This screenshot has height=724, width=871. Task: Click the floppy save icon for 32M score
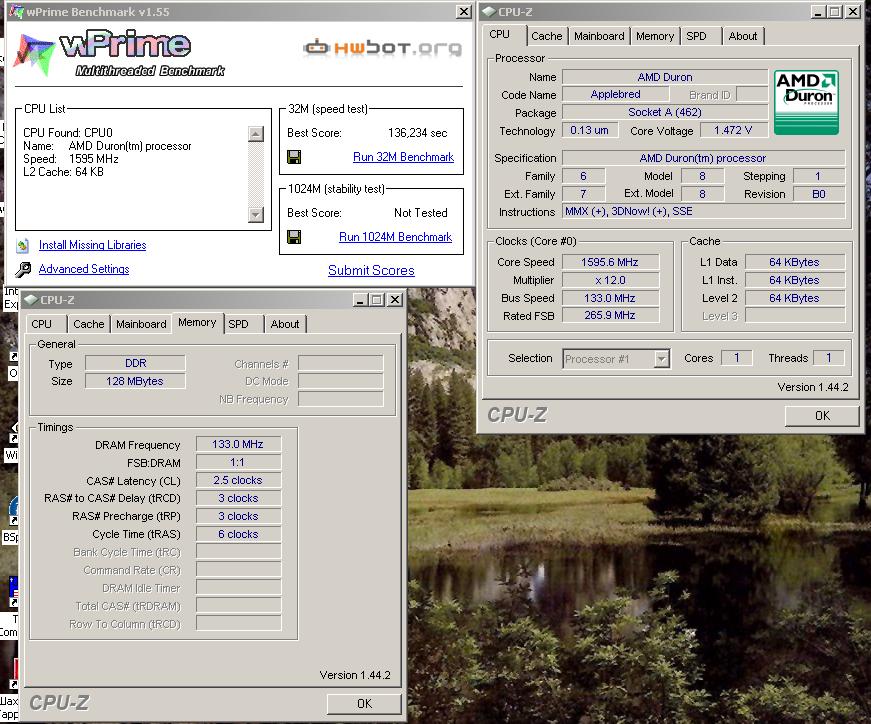[294, 157]
